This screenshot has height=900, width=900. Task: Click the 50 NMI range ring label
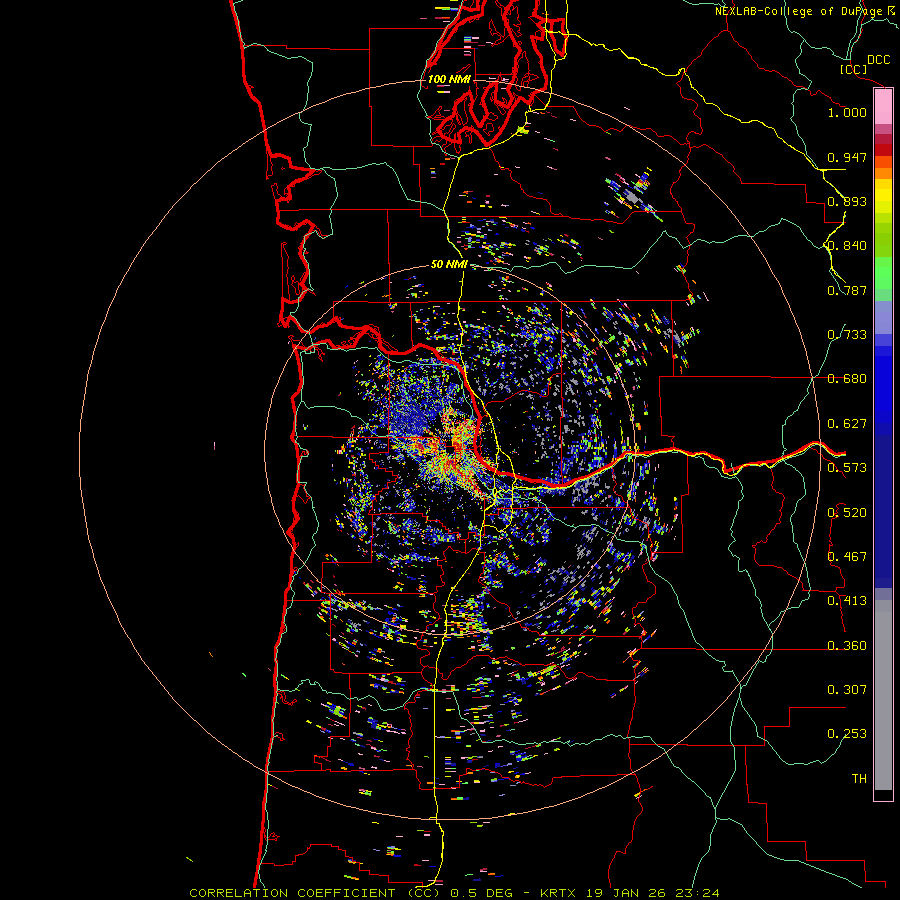click(449, 265)
